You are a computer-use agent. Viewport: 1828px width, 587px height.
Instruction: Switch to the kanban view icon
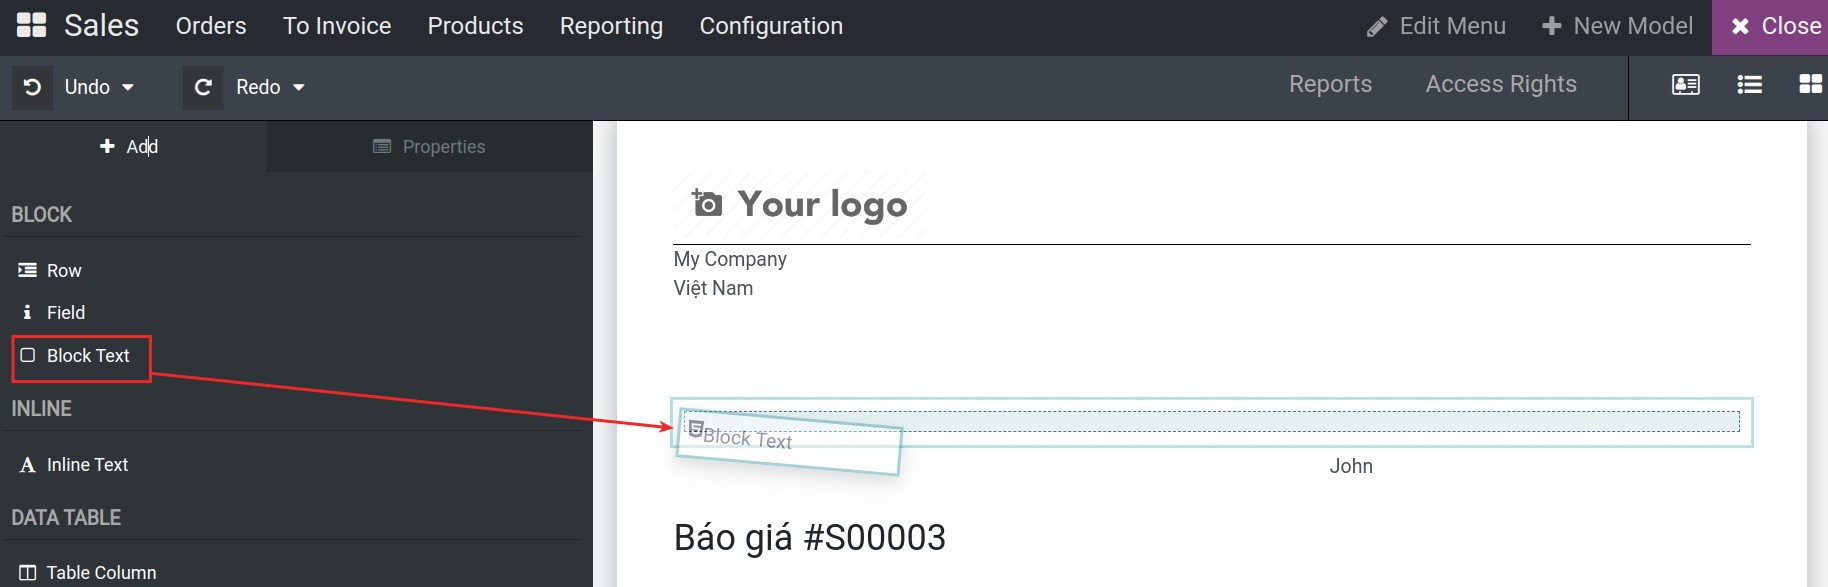click(1811, 85)
